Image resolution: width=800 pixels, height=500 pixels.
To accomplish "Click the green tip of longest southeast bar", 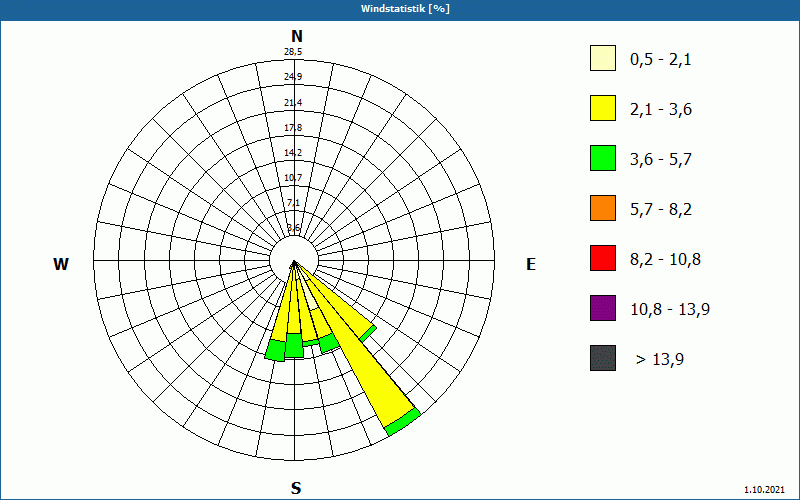I will (403, 422).
